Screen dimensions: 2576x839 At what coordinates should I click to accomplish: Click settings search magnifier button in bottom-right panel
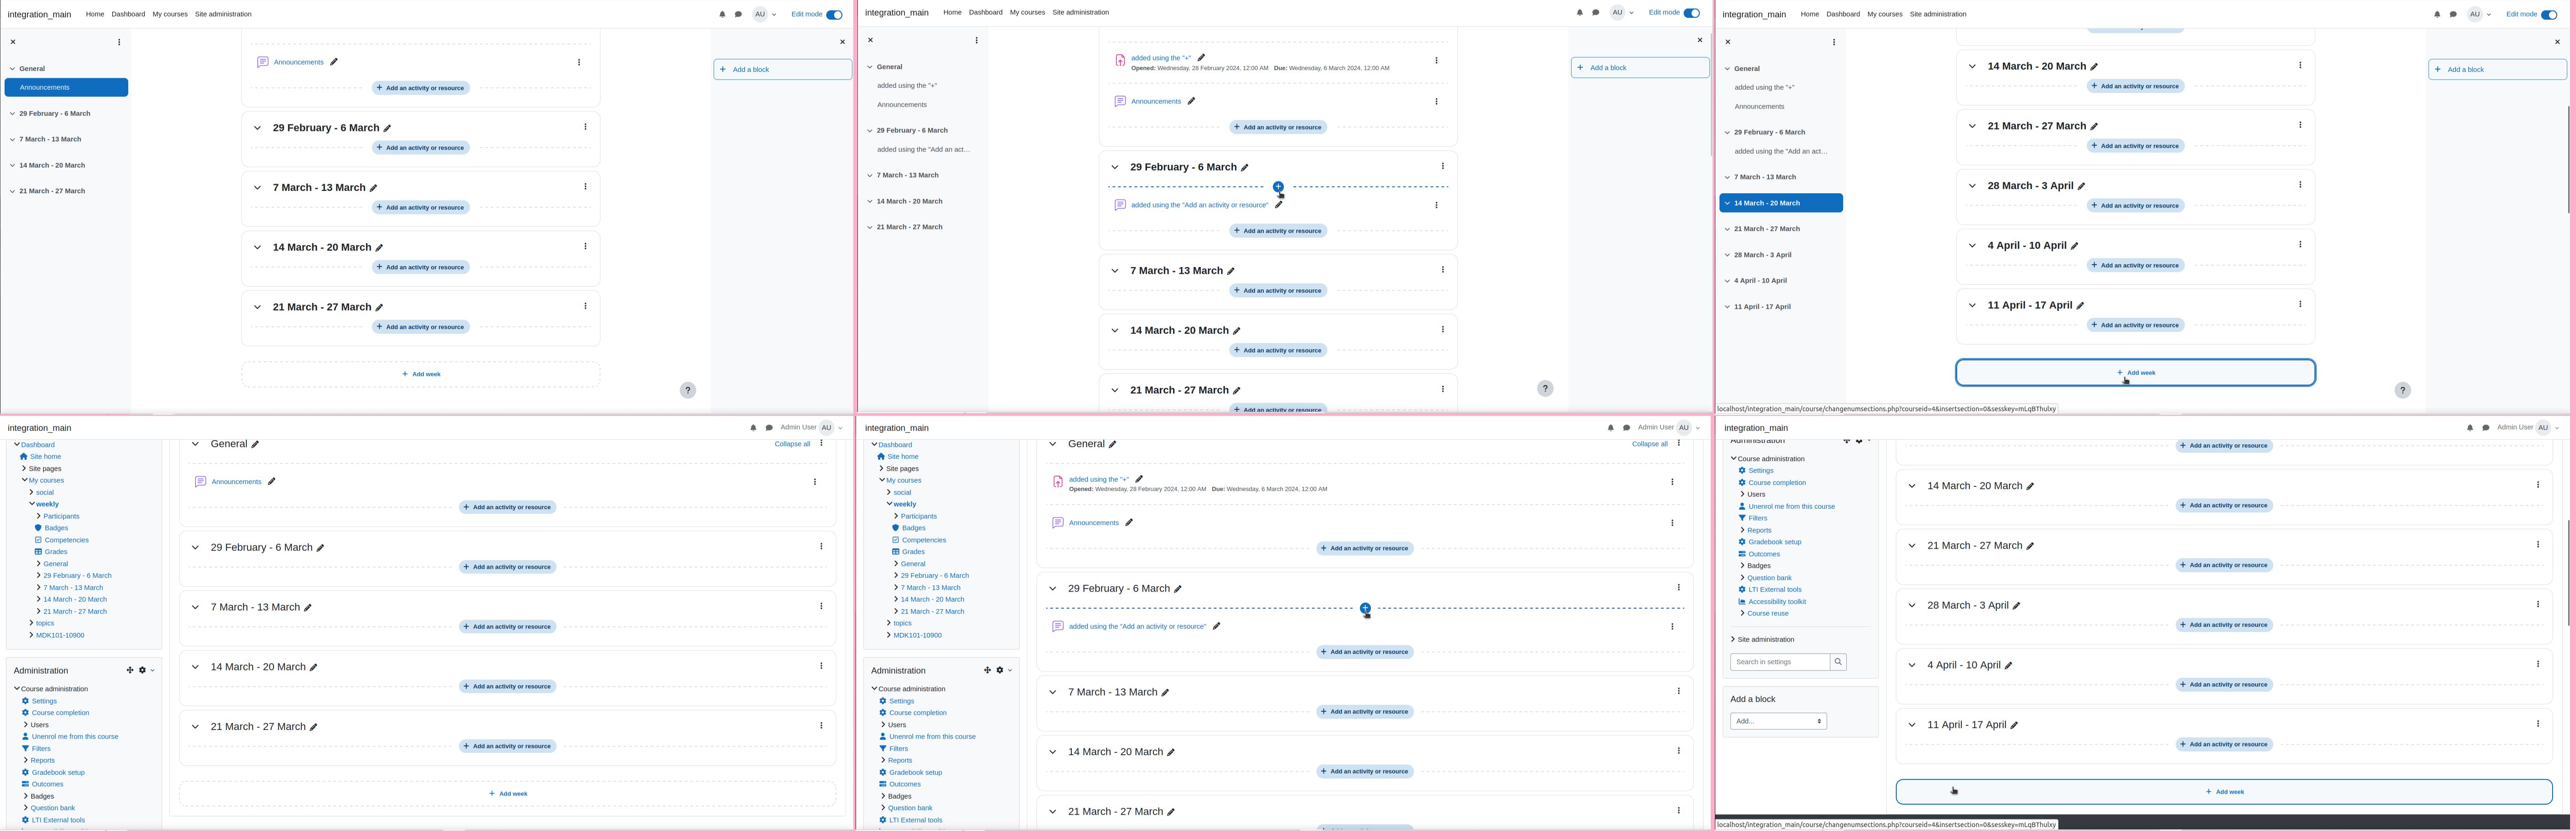pos(1838,662)
